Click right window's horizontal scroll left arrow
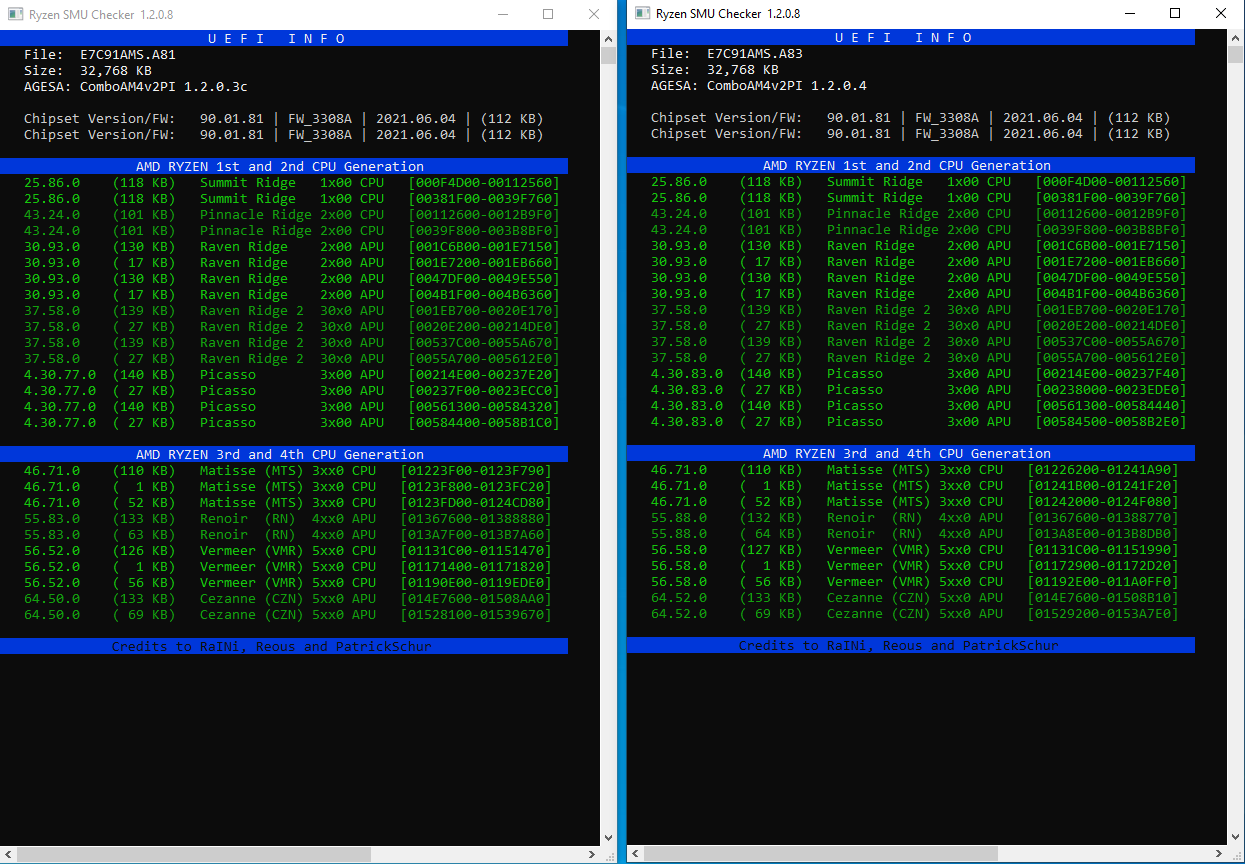The height and width of the screenshot is (864, 1245). [635, 855]
